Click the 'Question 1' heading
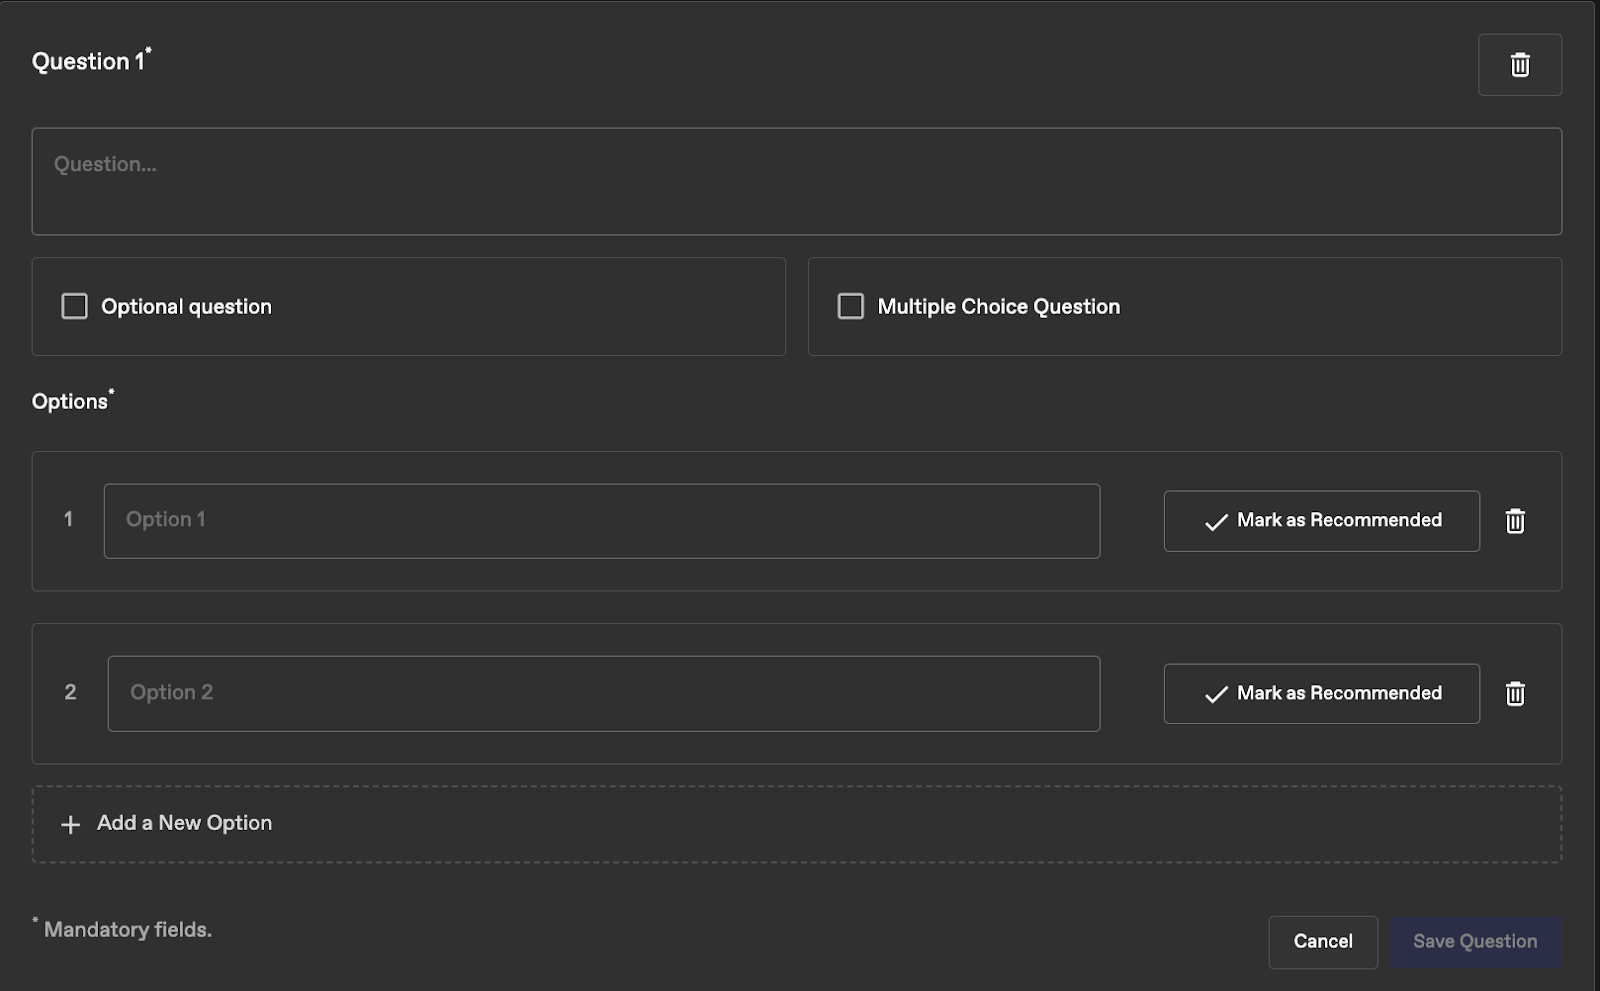 88,62
